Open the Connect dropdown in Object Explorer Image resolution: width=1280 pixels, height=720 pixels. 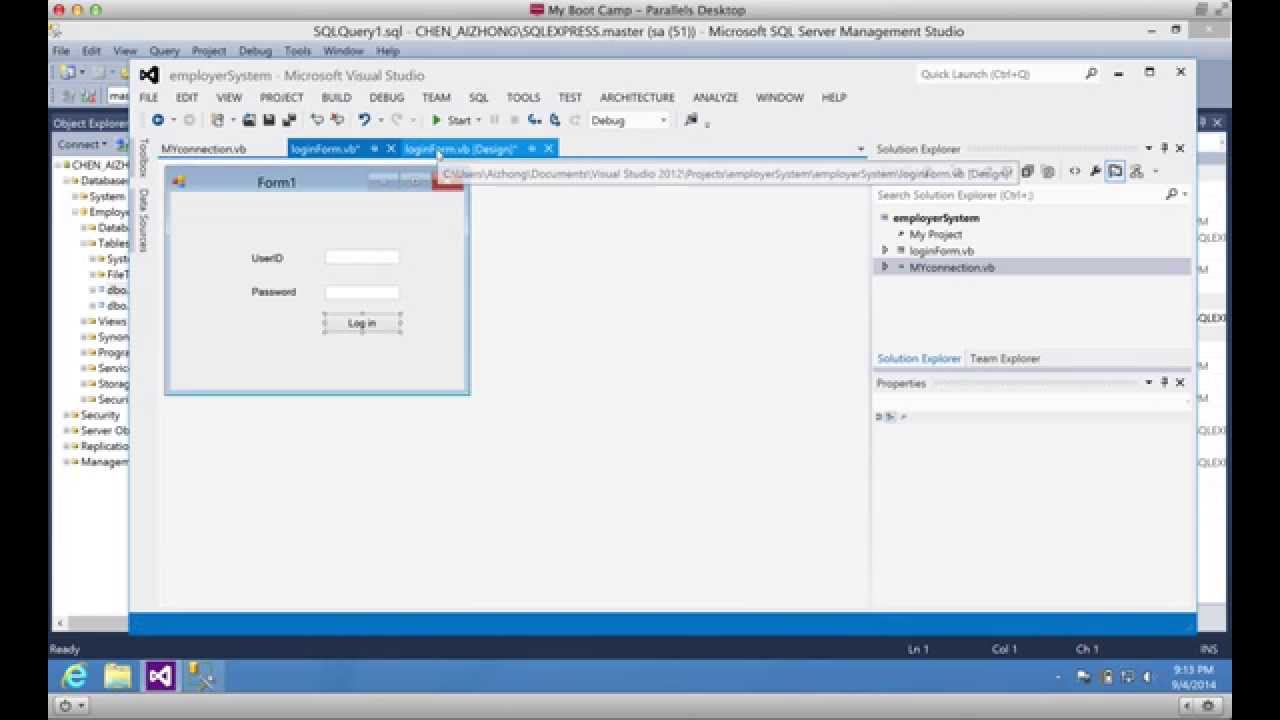tap(82, 144)
